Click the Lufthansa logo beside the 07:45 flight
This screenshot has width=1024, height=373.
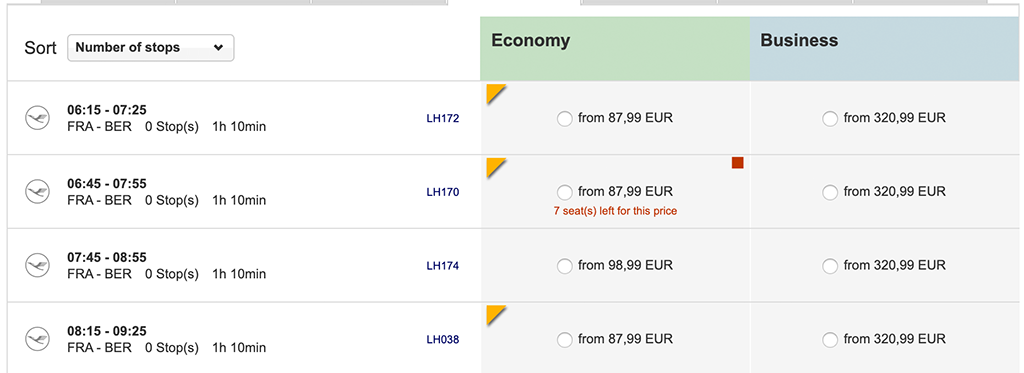(37, 266)
